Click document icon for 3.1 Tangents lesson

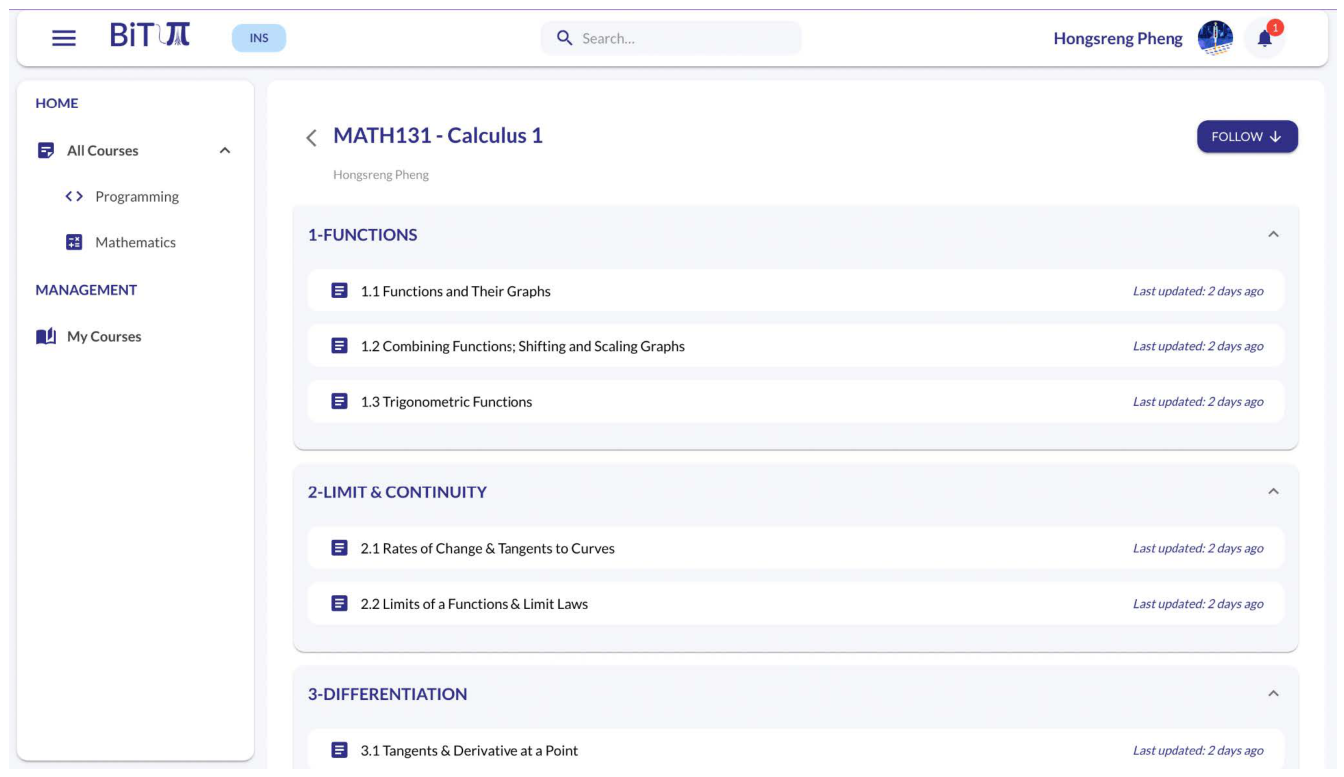click(340, 750)
